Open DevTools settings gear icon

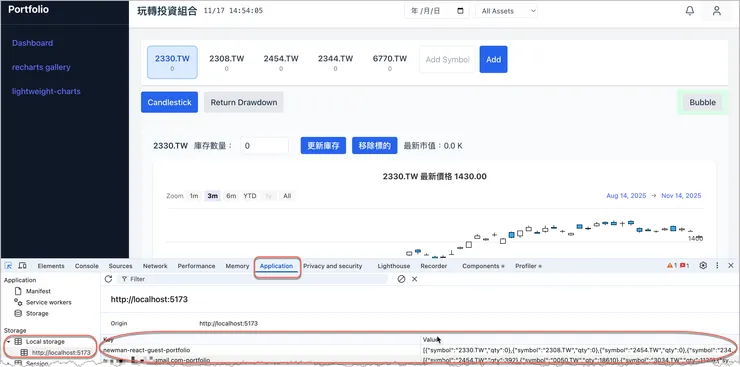[x=703, y=266]
